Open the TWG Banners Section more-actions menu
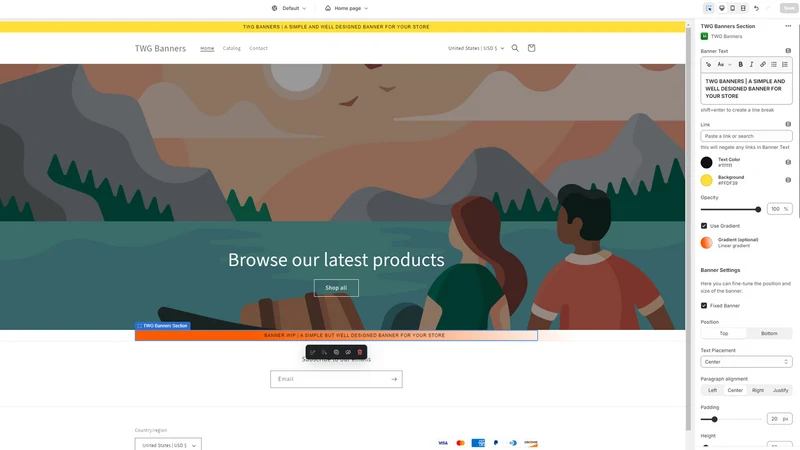Image resolution: width=800 pixels, height=450 pixels. [x=788, y=26]
